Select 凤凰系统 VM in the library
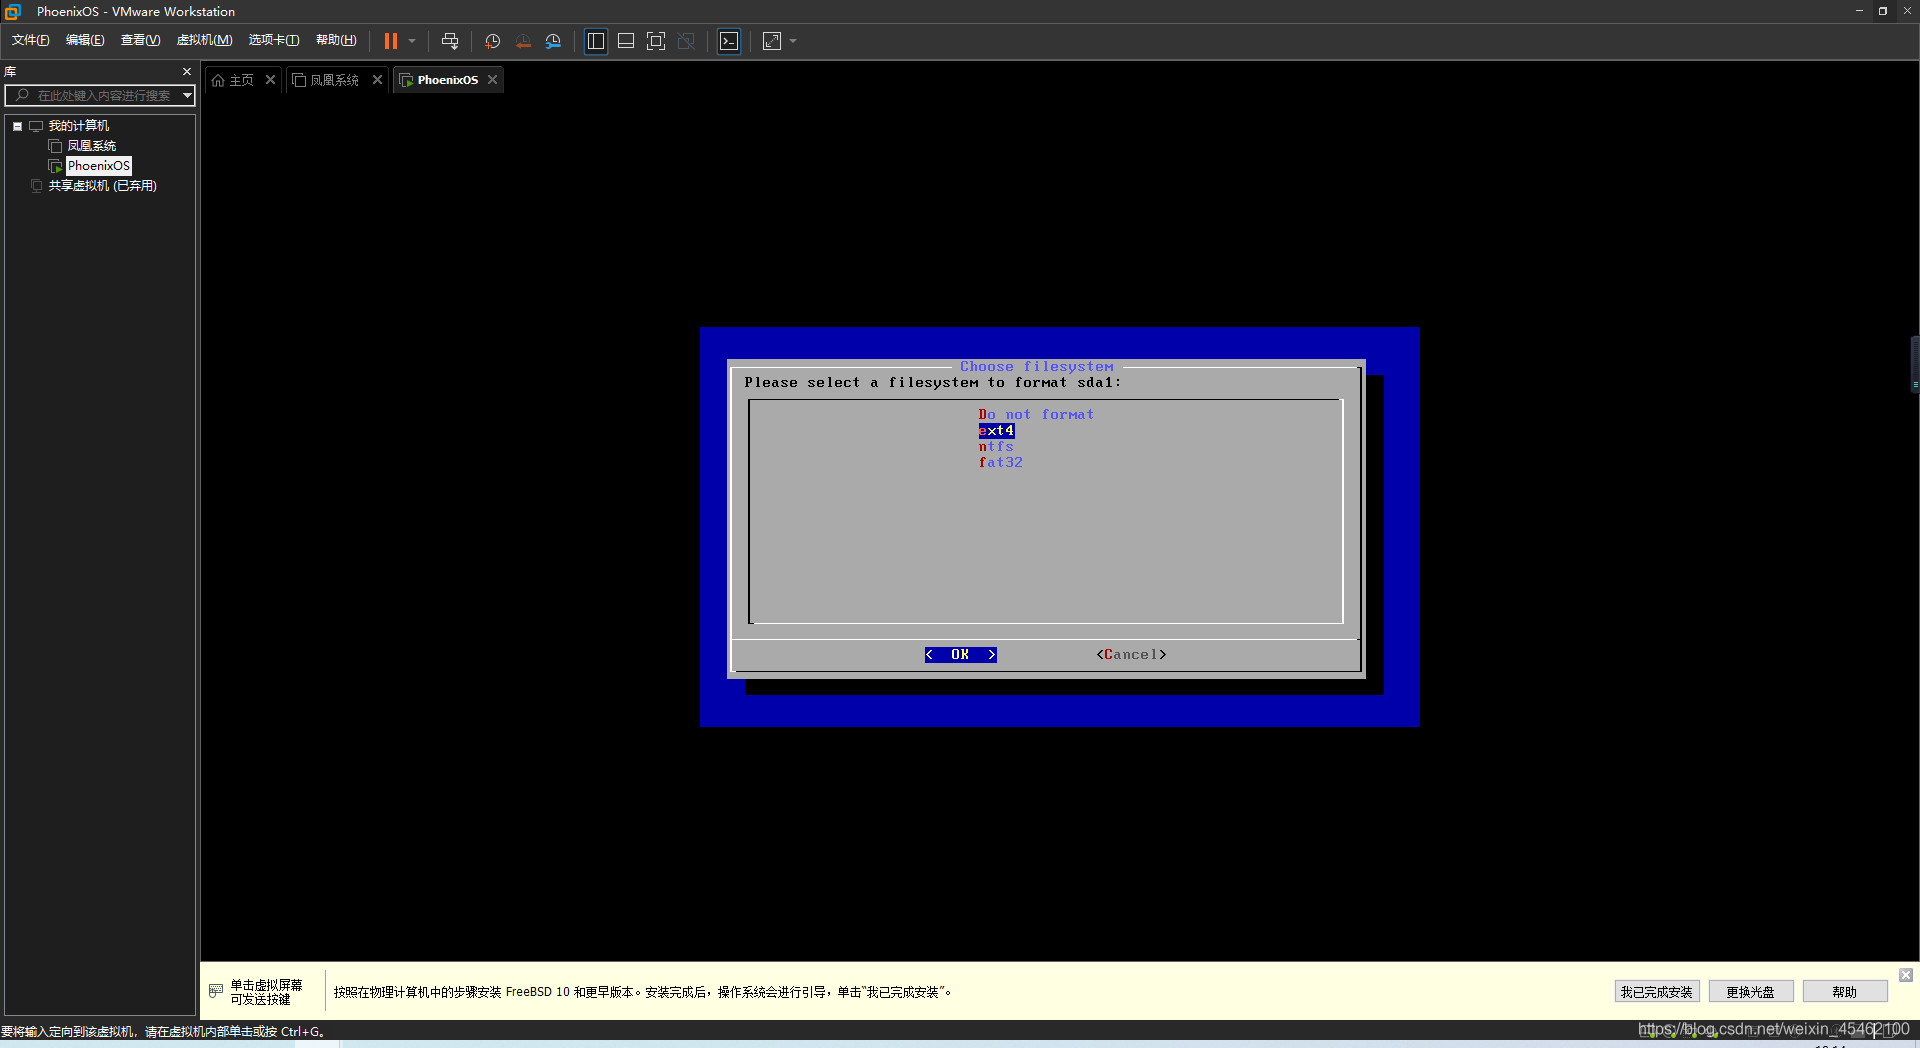 pyautogui.click(x=91, y=146)
